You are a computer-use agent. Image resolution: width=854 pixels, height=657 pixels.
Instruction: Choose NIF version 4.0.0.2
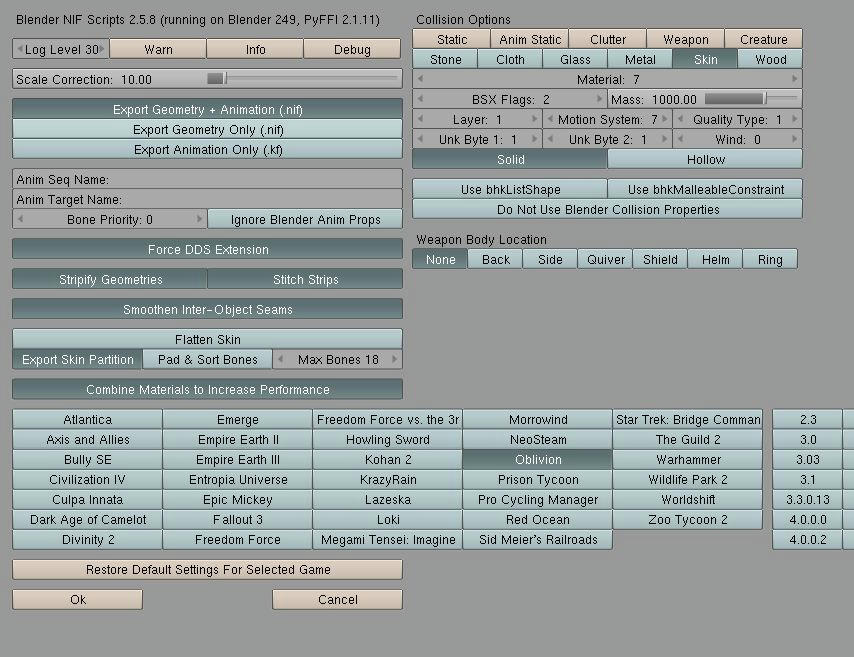[808, 539]
